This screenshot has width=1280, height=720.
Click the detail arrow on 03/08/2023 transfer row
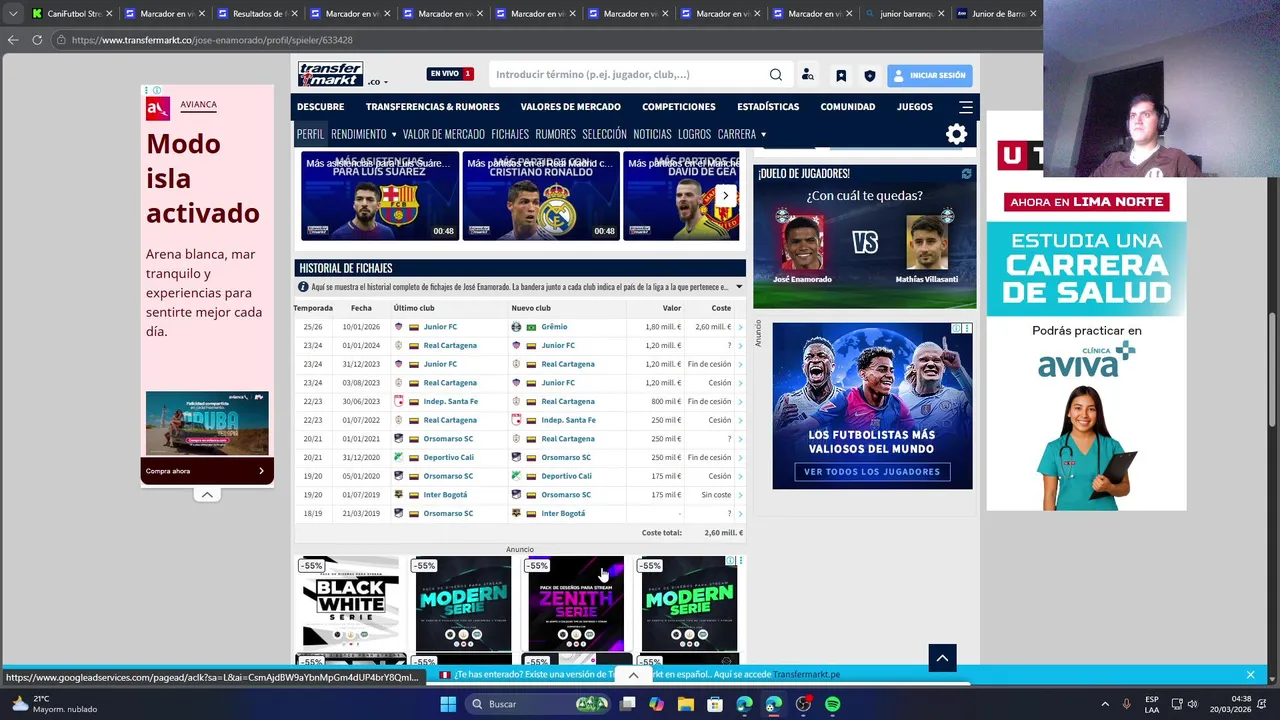coord(741,383)
